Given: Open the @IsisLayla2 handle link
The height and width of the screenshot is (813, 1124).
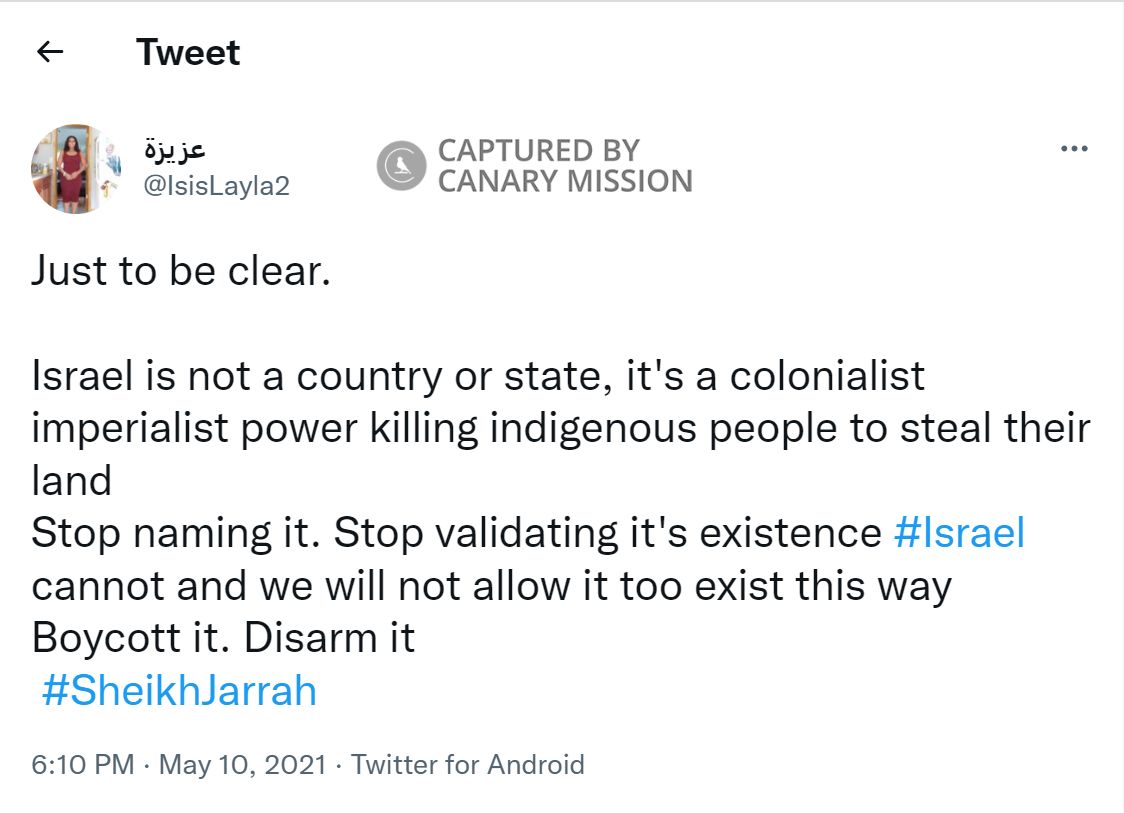Looking at the screenshot, I should point(217,185).
